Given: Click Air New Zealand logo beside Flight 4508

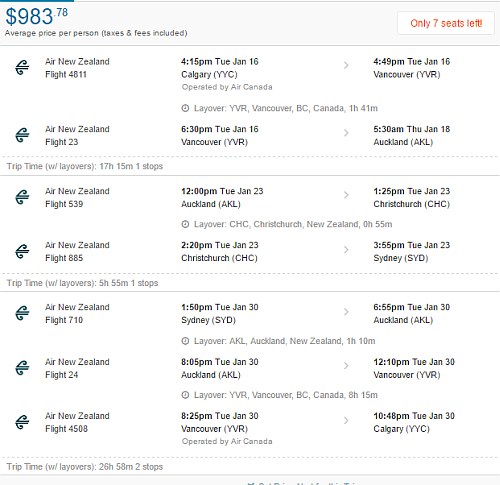Looking at the screenshot, I should (x=22, y=422).
